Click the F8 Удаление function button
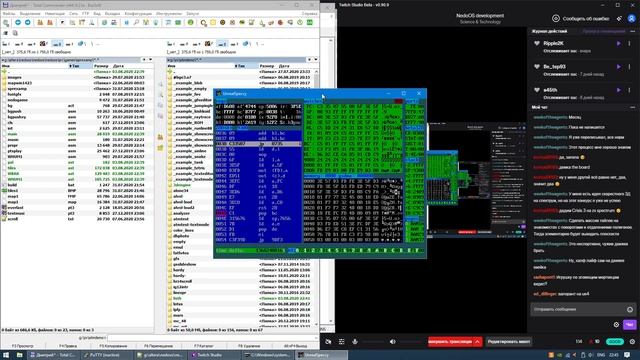This screenshot has width=640, height=360. coord(249,346)
